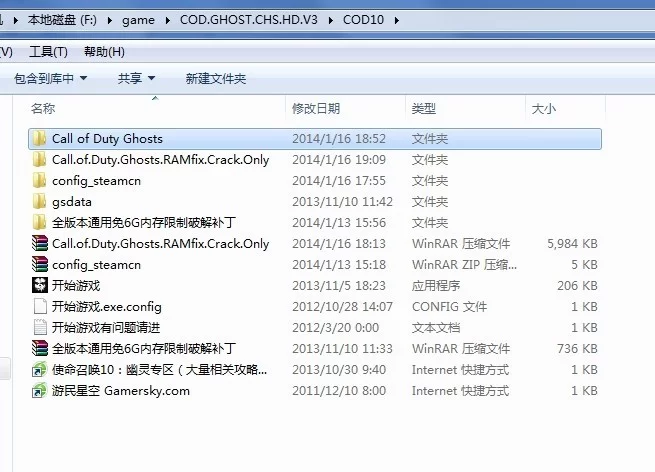Click the 游民星空 Gamersky.com shortcut icon

pyautogui.click(x=40, y=391)
